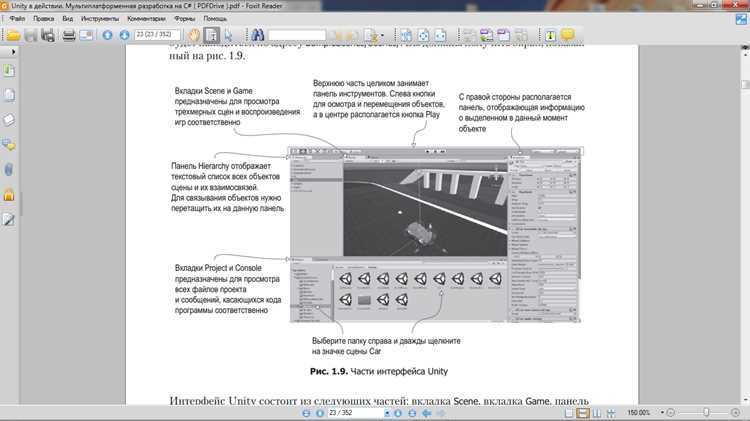Viewport: 750px width, 421px height.
Task: Go to previous page using up arrow
Action: (107, 35)
